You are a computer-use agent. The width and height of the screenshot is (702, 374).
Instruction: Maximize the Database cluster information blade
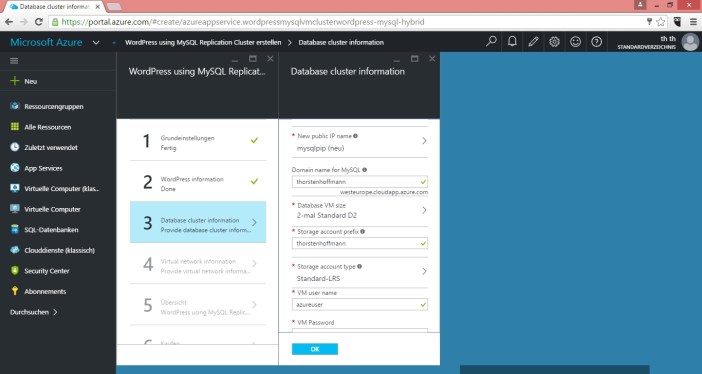tap(415, 59)
